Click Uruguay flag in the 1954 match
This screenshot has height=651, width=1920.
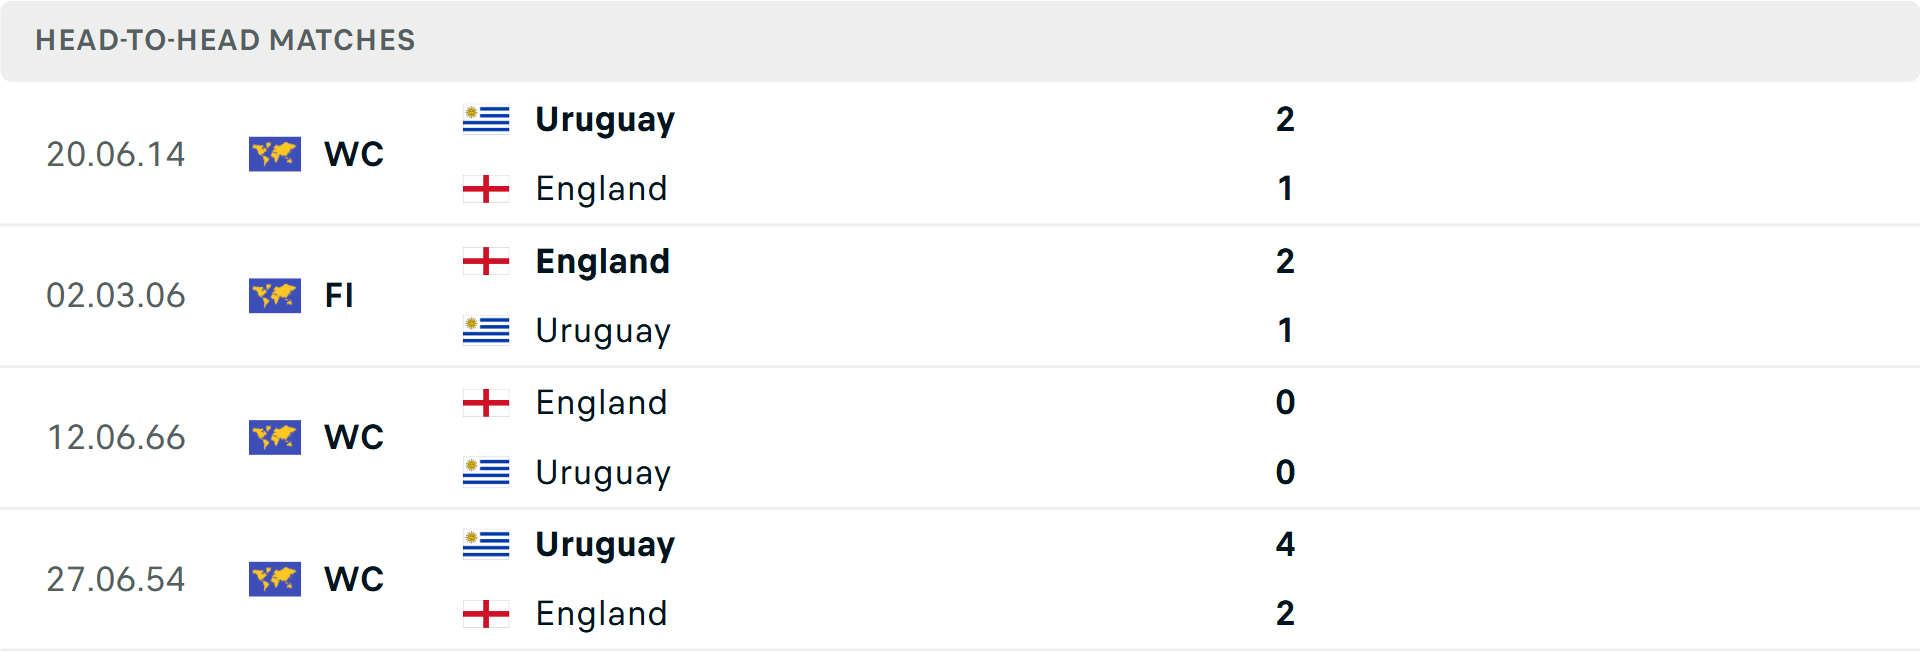[486, 545]
